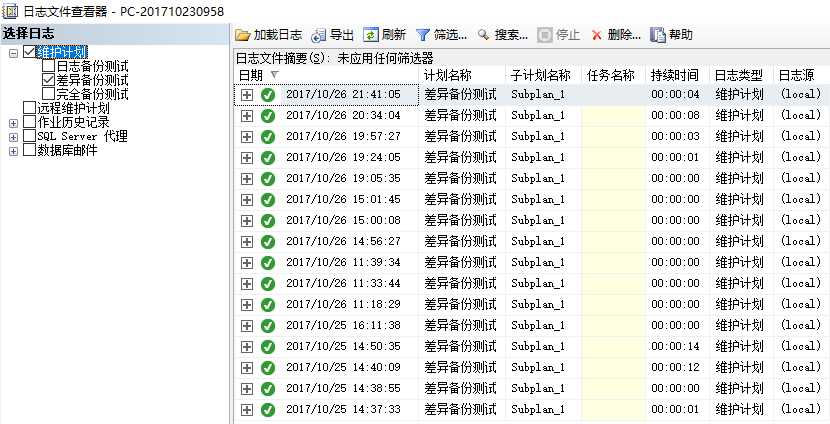Click green success icon for 19:05:35 entry
The image size is (830, 424).
(x=268, y=178)
